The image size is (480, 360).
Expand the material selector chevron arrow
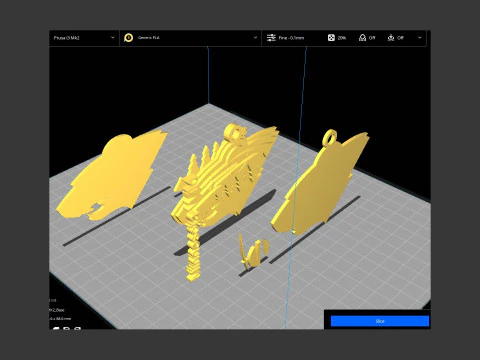(x=255, y=38)
